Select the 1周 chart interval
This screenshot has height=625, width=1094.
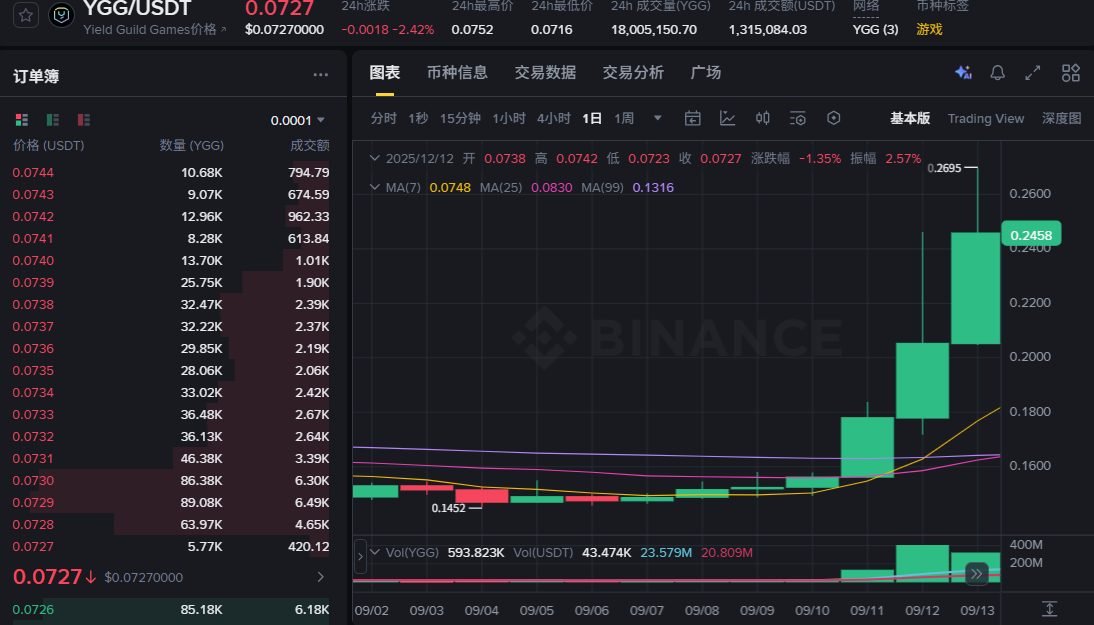click(x=624, y=119)
